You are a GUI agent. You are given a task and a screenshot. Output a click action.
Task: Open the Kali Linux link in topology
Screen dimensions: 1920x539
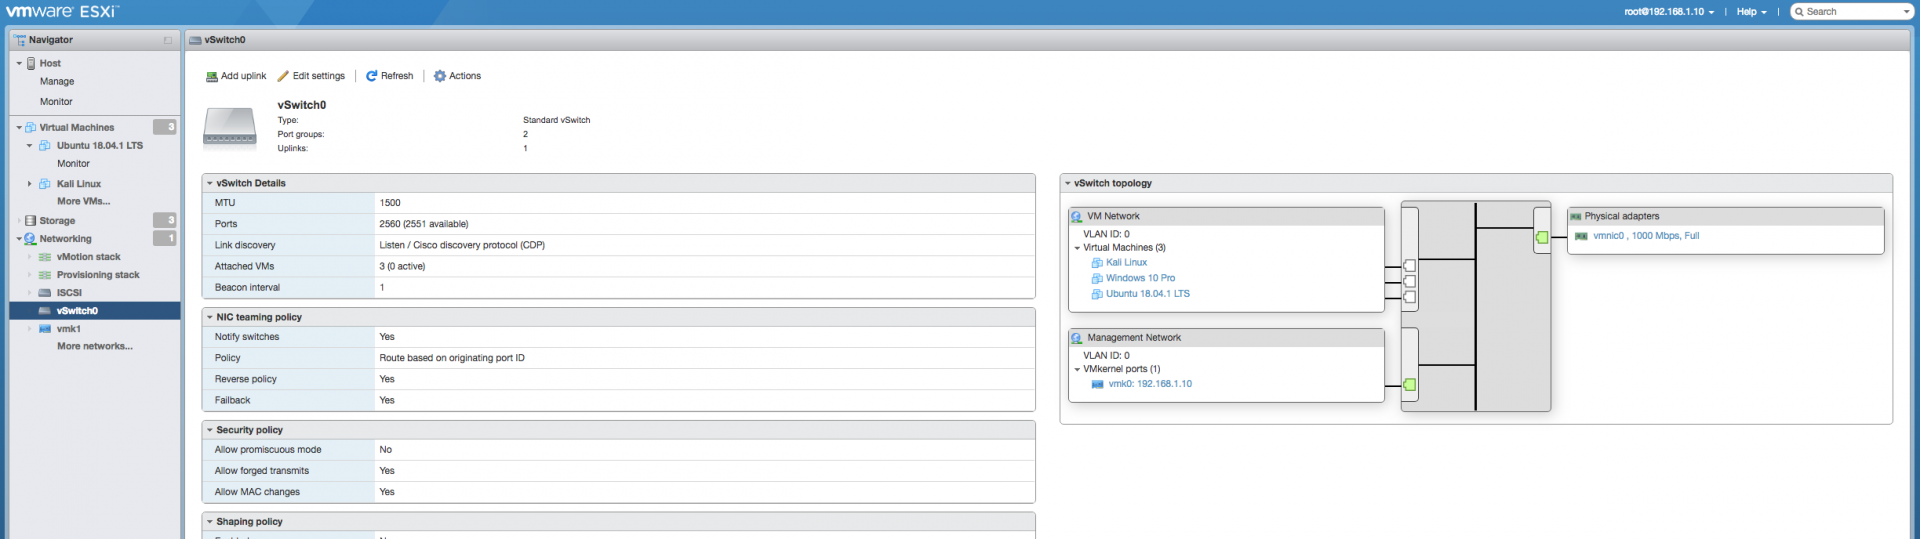point(1126,263)
